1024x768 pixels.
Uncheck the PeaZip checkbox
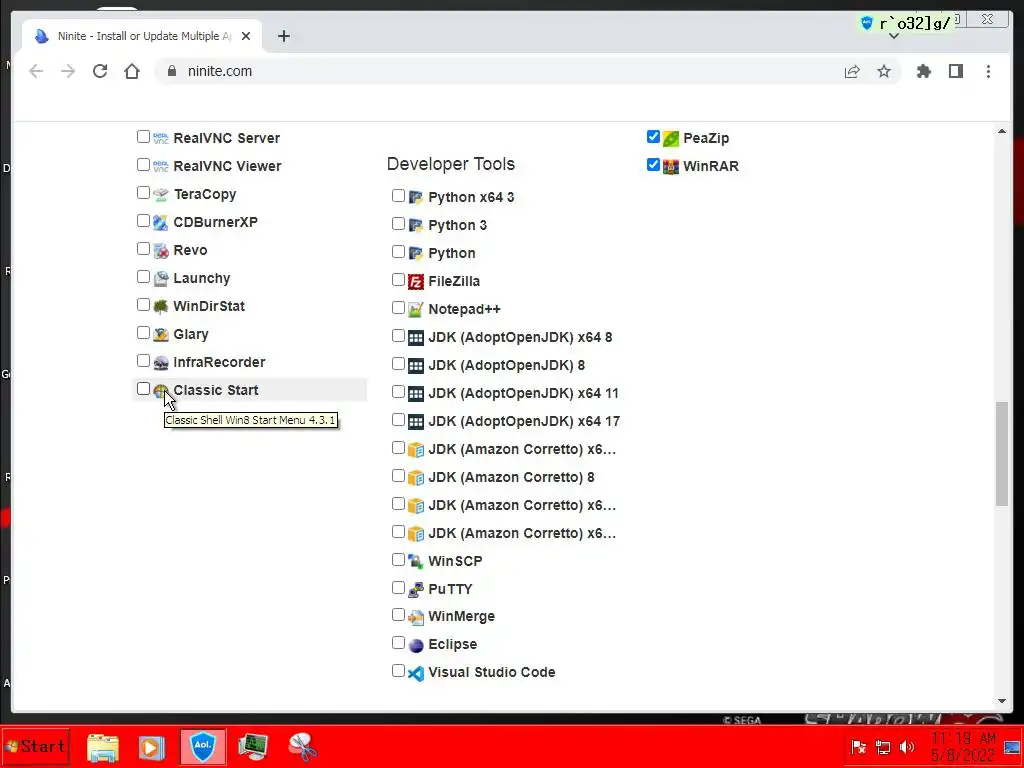(x=653, y=136)
